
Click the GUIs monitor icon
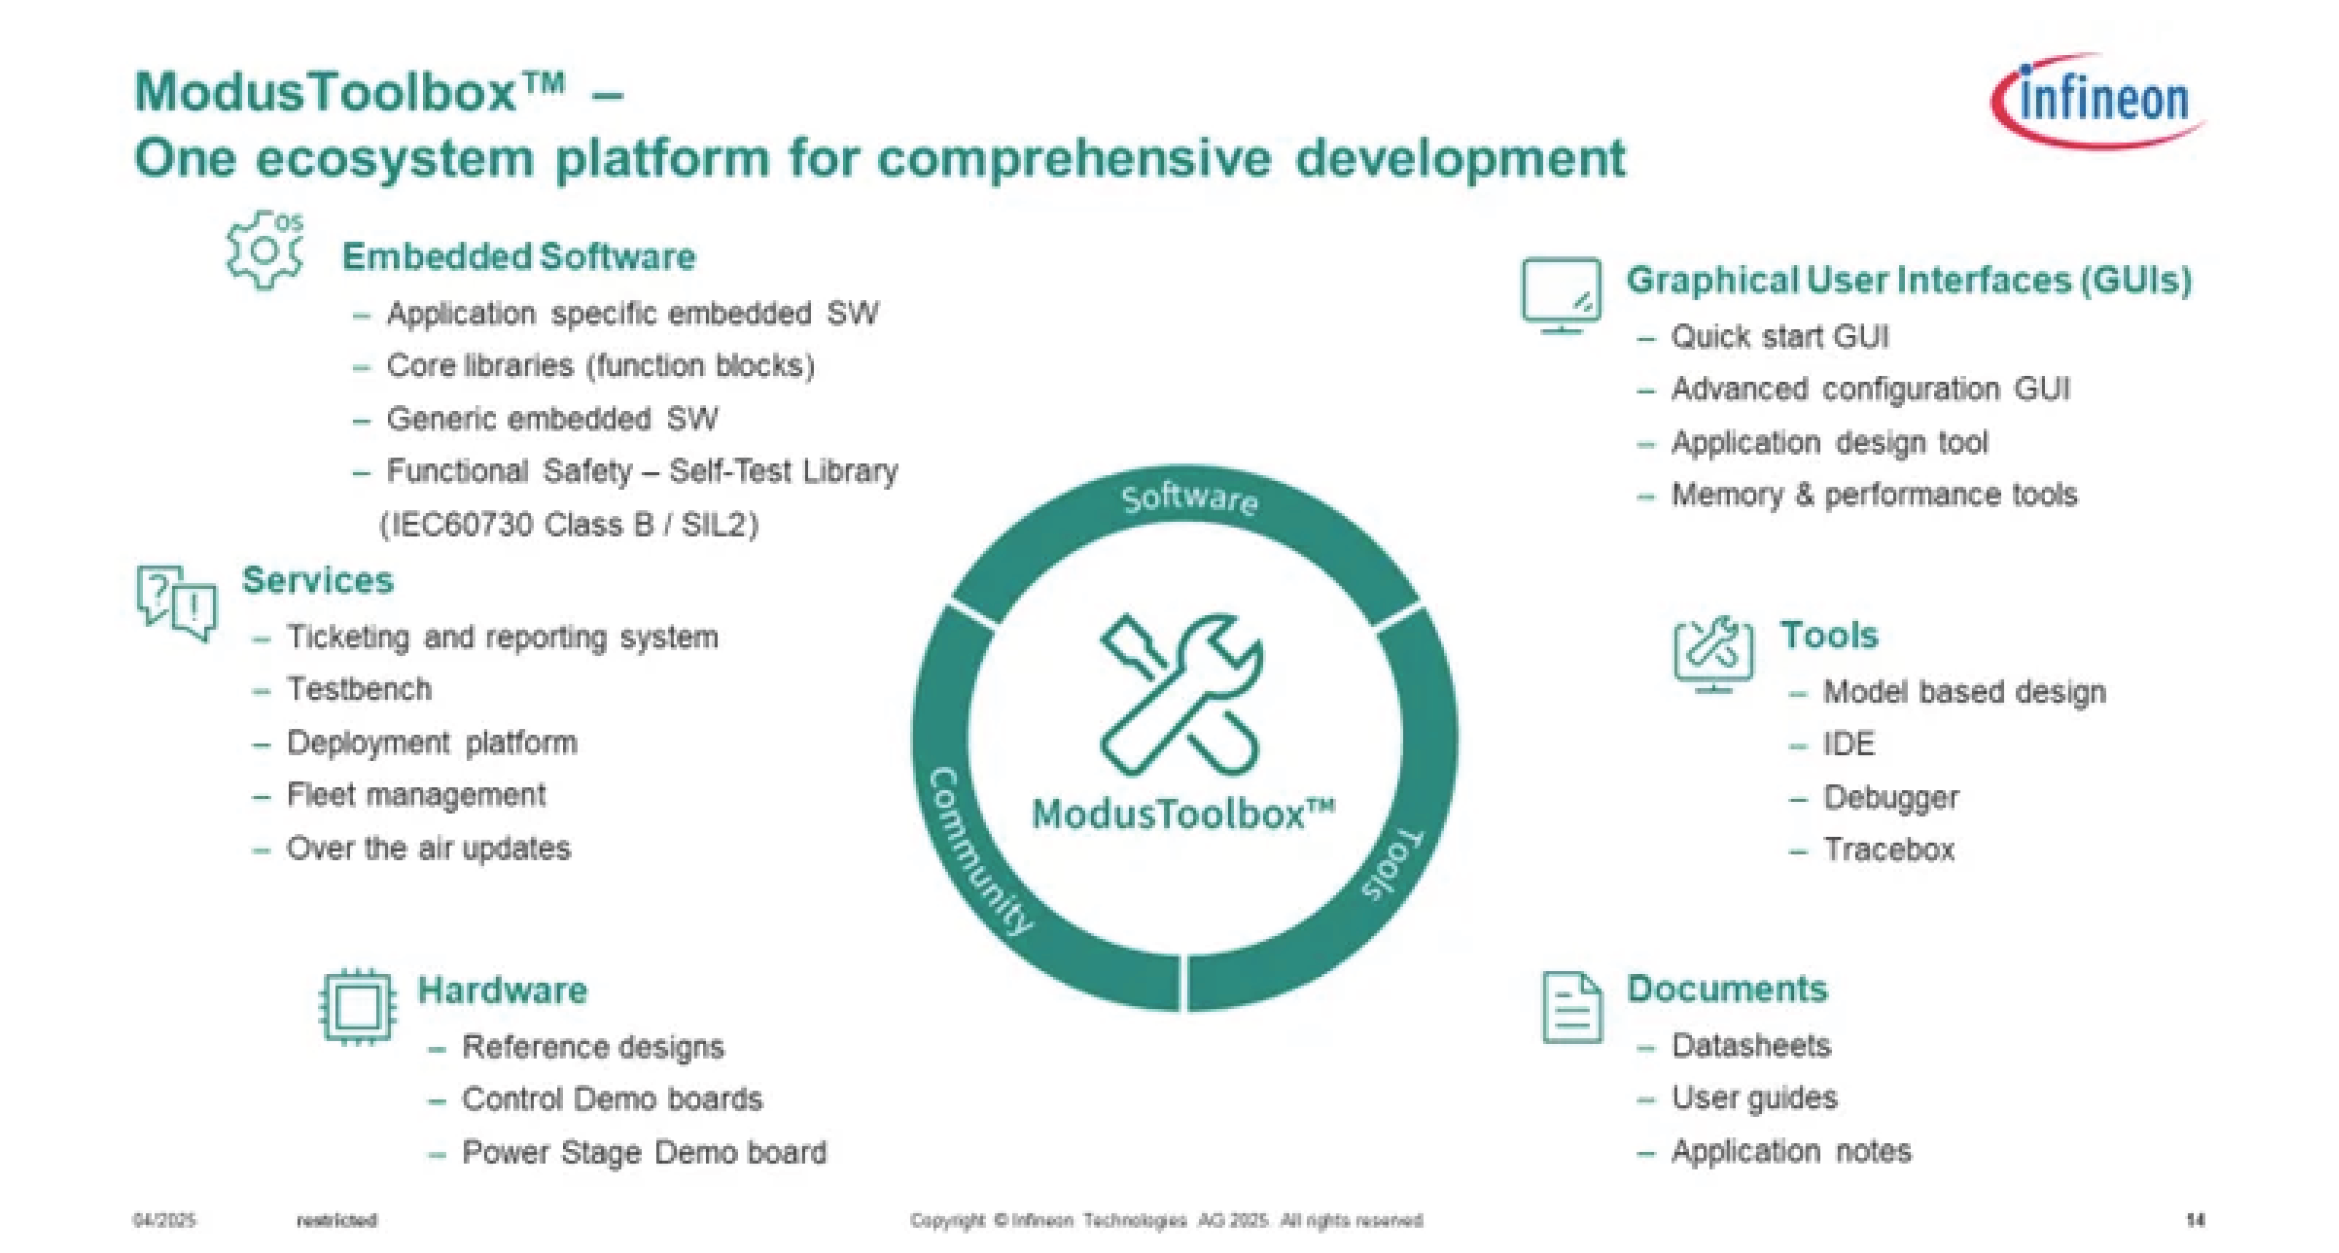coord(1560,295)
